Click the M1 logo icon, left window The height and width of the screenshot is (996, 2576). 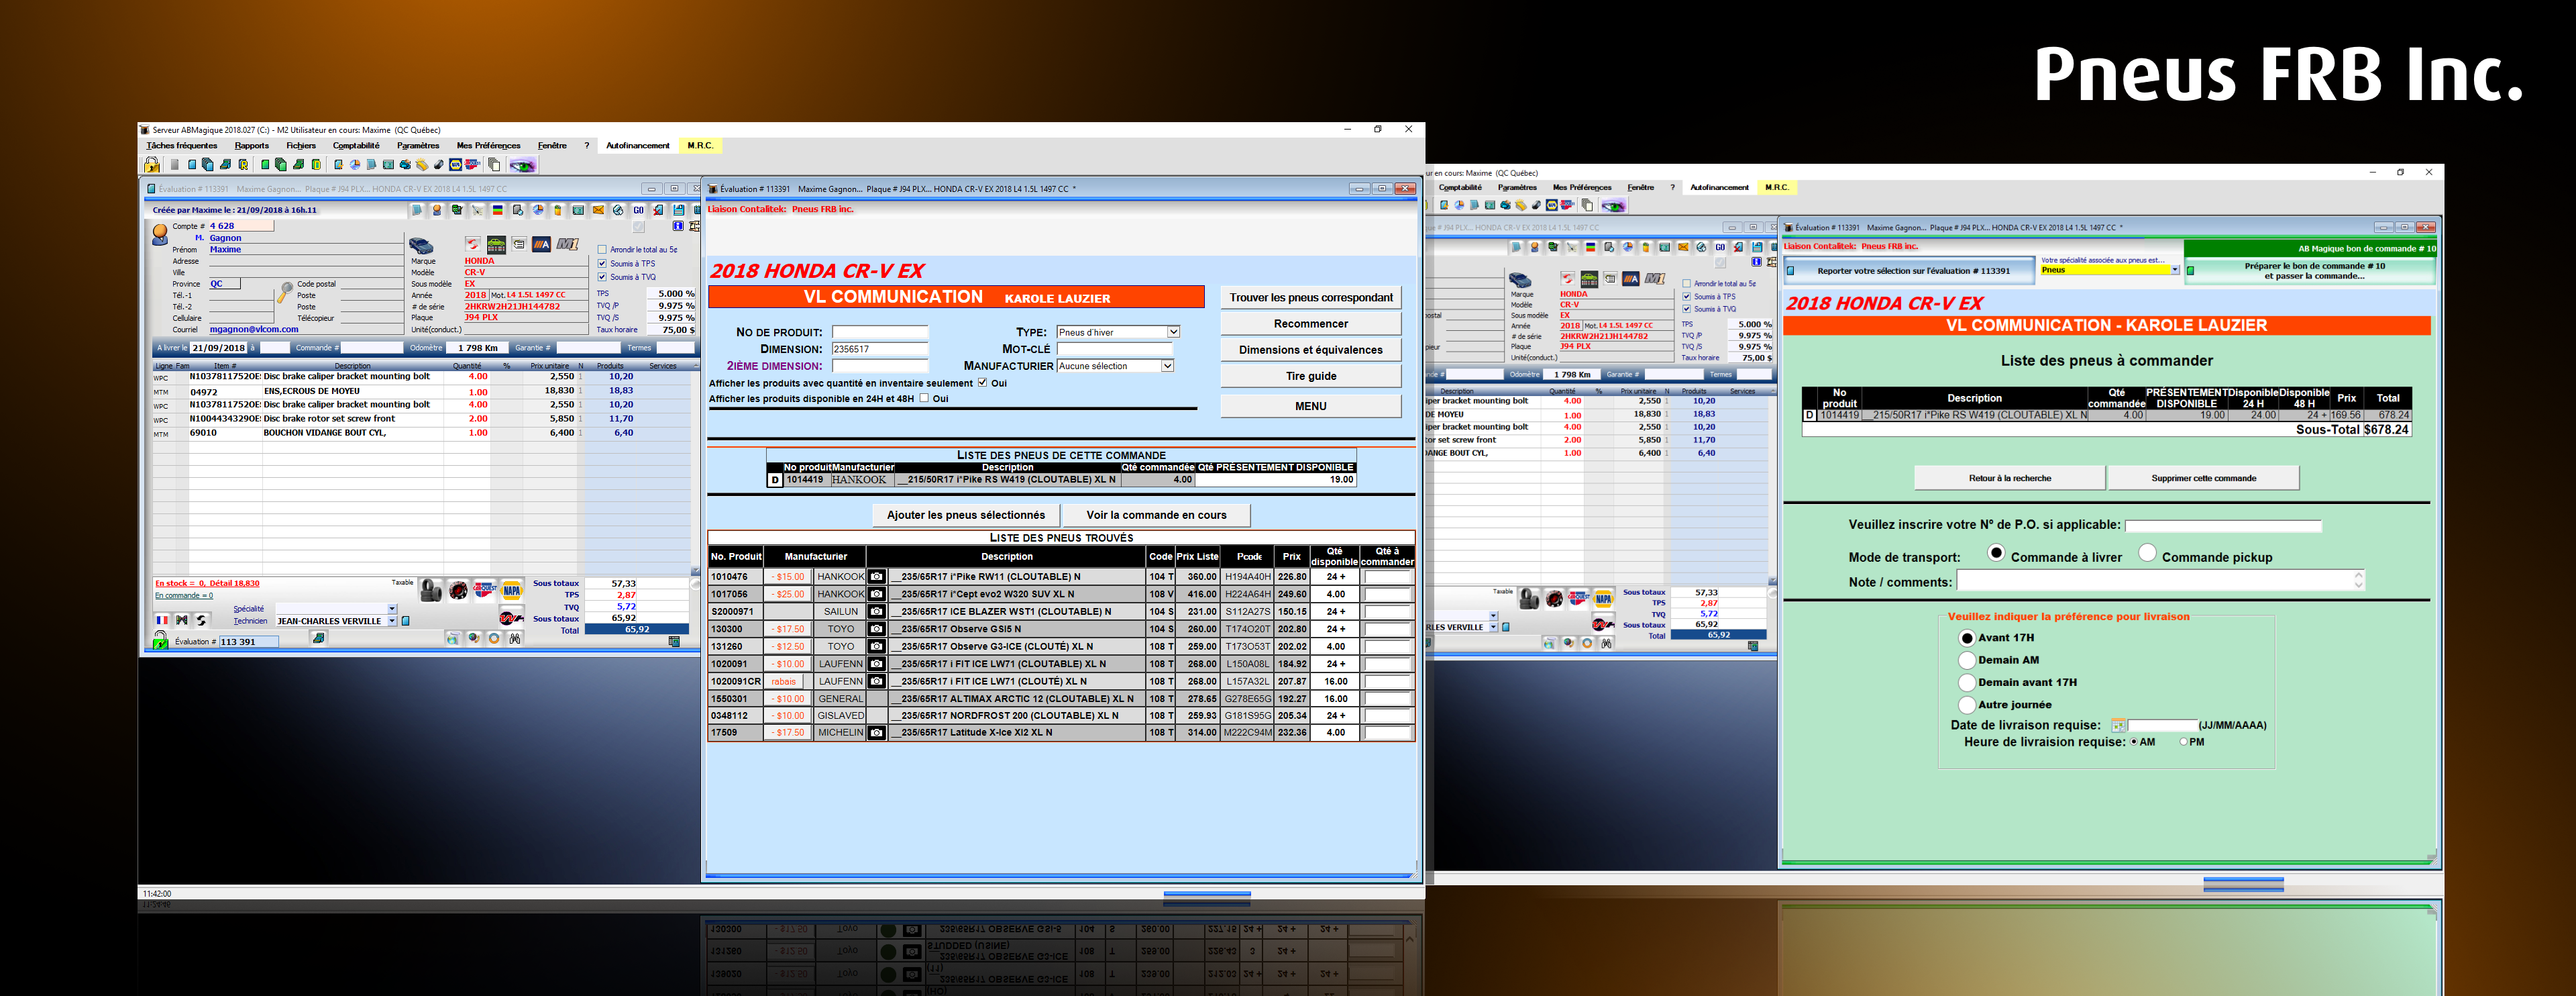click(x=568, y=244)
